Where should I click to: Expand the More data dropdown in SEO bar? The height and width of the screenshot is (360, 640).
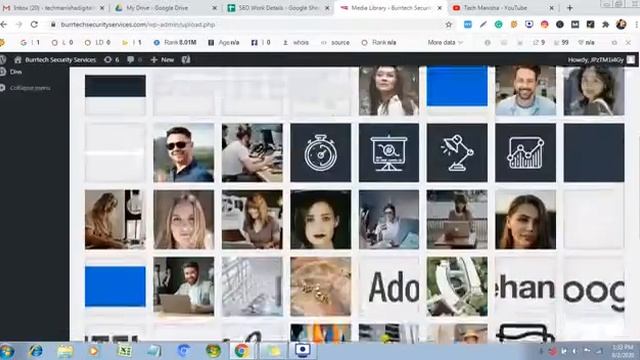click(x=445, y=42)
